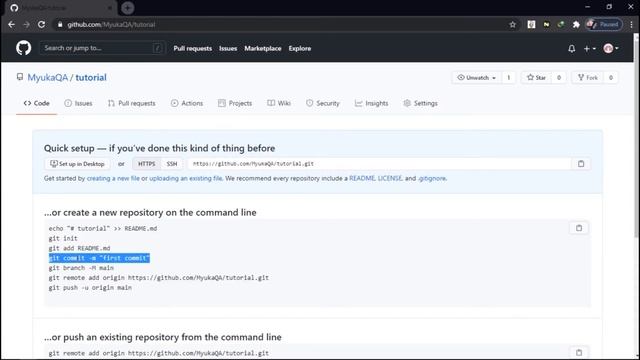Open the Chrome extensions puzzle icon
This screenshot has width=640, height=360.
click(576, 24)
